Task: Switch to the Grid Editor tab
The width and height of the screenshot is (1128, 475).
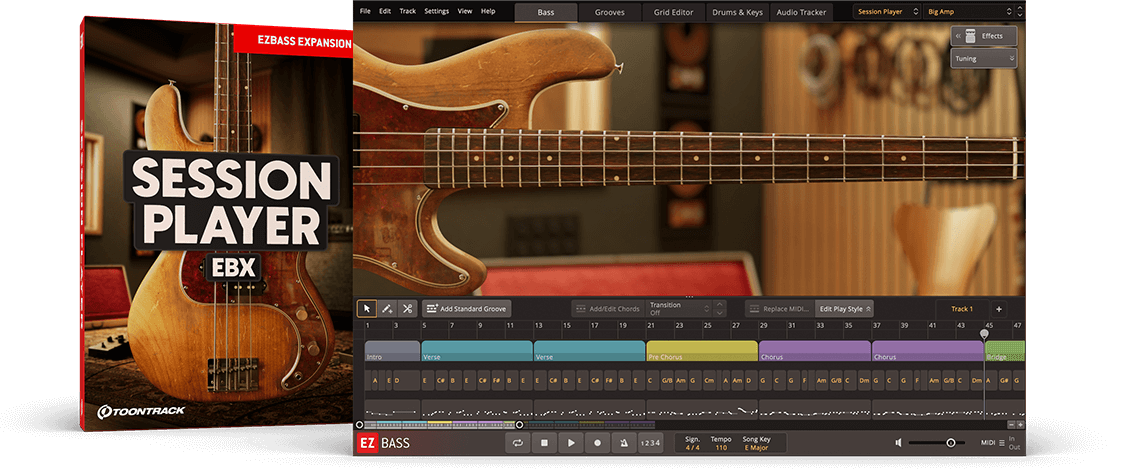Action: click(x=673, y=12)
